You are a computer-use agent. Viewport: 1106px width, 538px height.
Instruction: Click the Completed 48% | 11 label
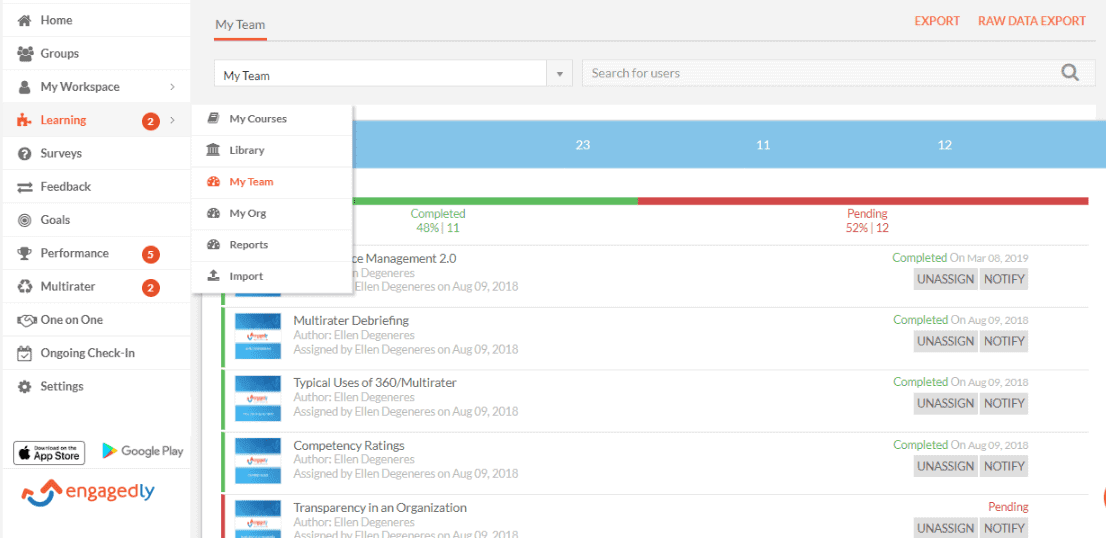coord(438,221)
